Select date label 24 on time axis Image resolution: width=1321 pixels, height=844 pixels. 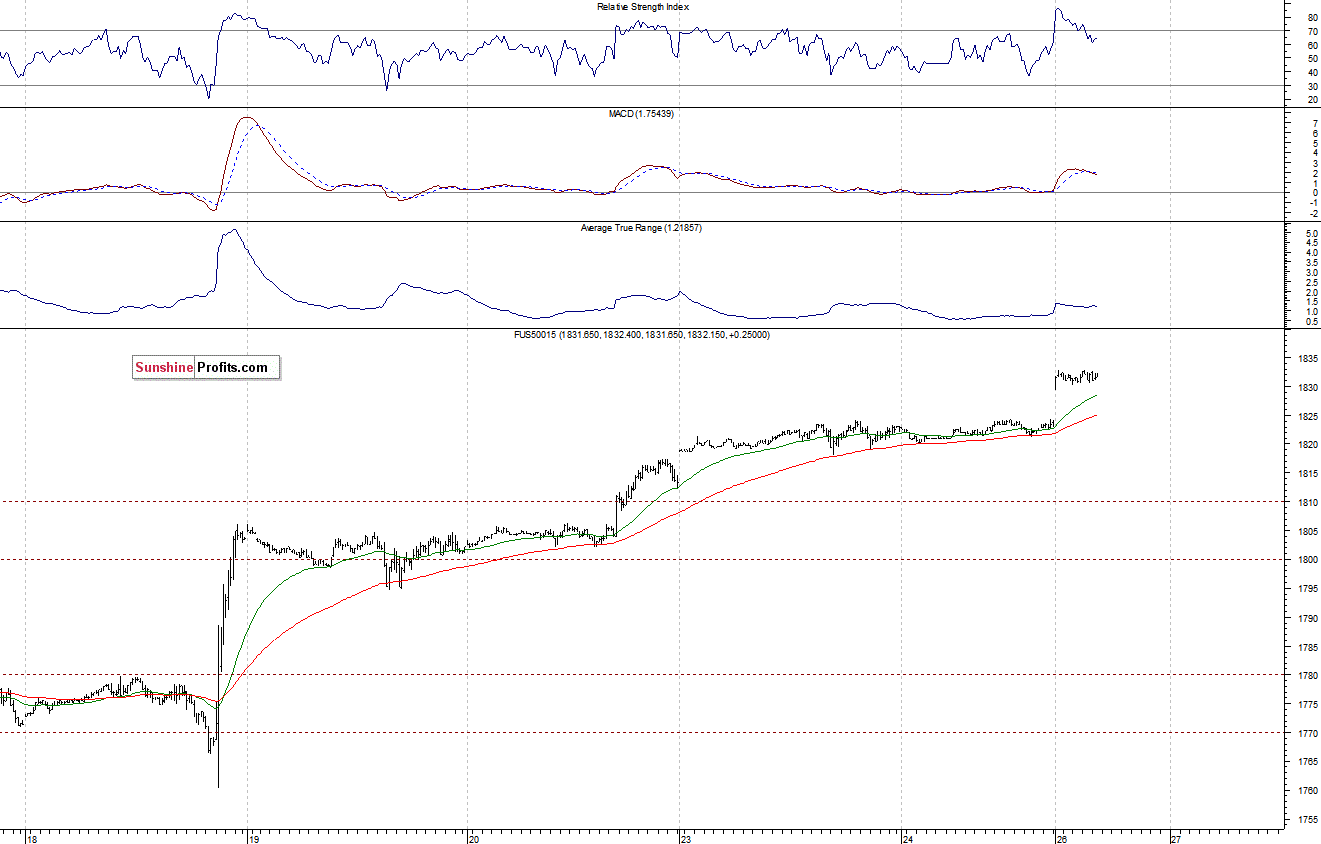(909, 838)
